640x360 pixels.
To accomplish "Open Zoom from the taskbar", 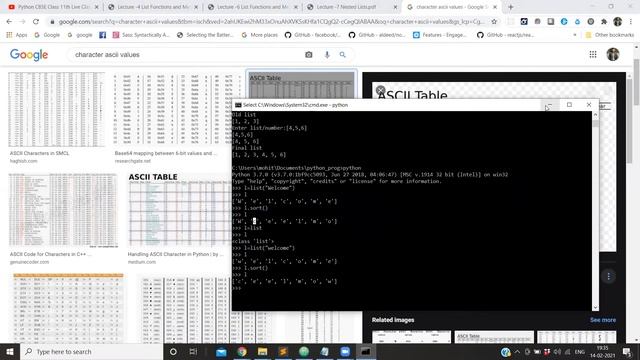I will pyautogui.click(x=345, y=351).
